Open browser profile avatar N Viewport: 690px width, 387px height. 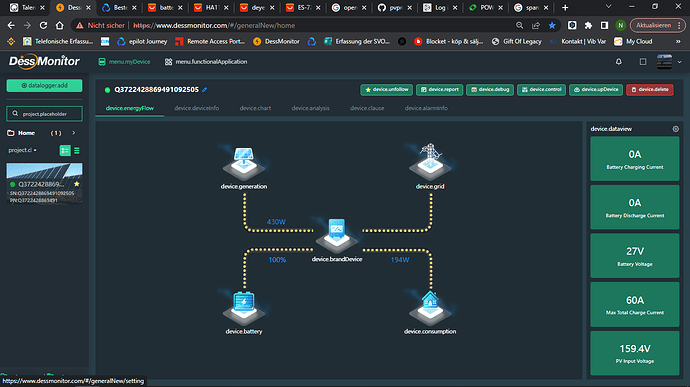coord(620,26)
